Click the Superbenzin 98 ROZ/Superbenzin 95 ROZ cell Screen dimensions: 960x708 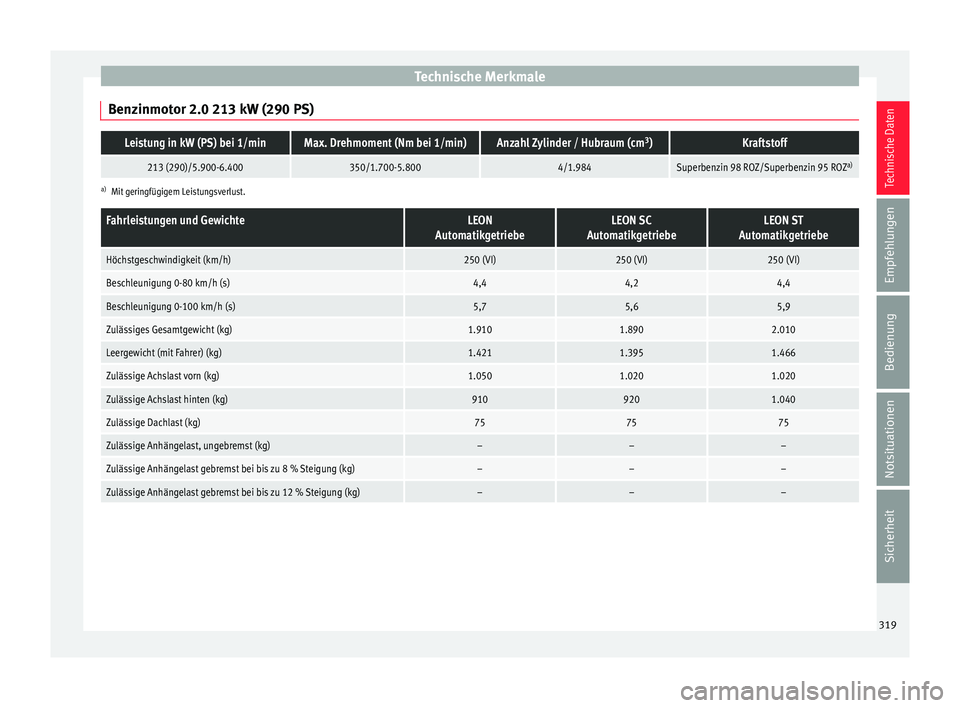click(765, 167)
